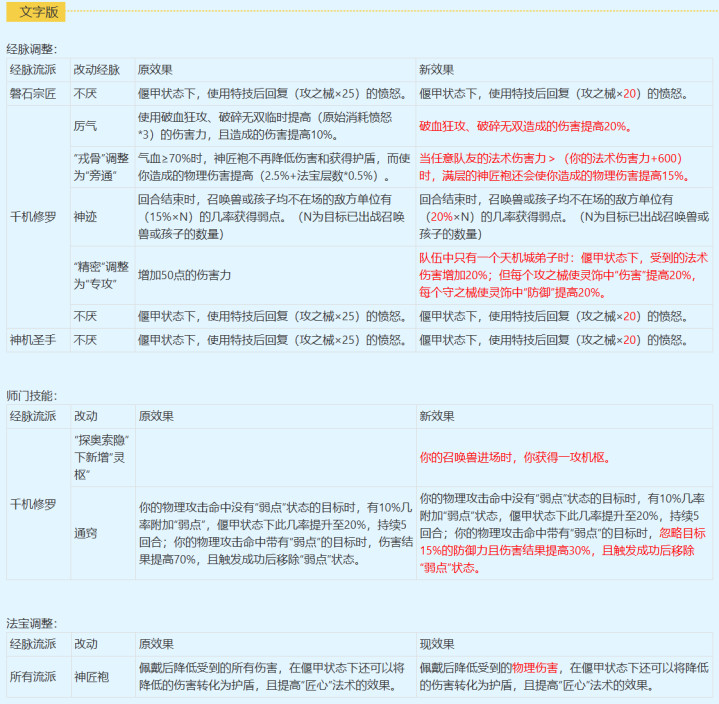The image size is (719, 704).
Task: Click the "探奥索隐"下新增"灵枢" cell
Action: click(101, 457)
